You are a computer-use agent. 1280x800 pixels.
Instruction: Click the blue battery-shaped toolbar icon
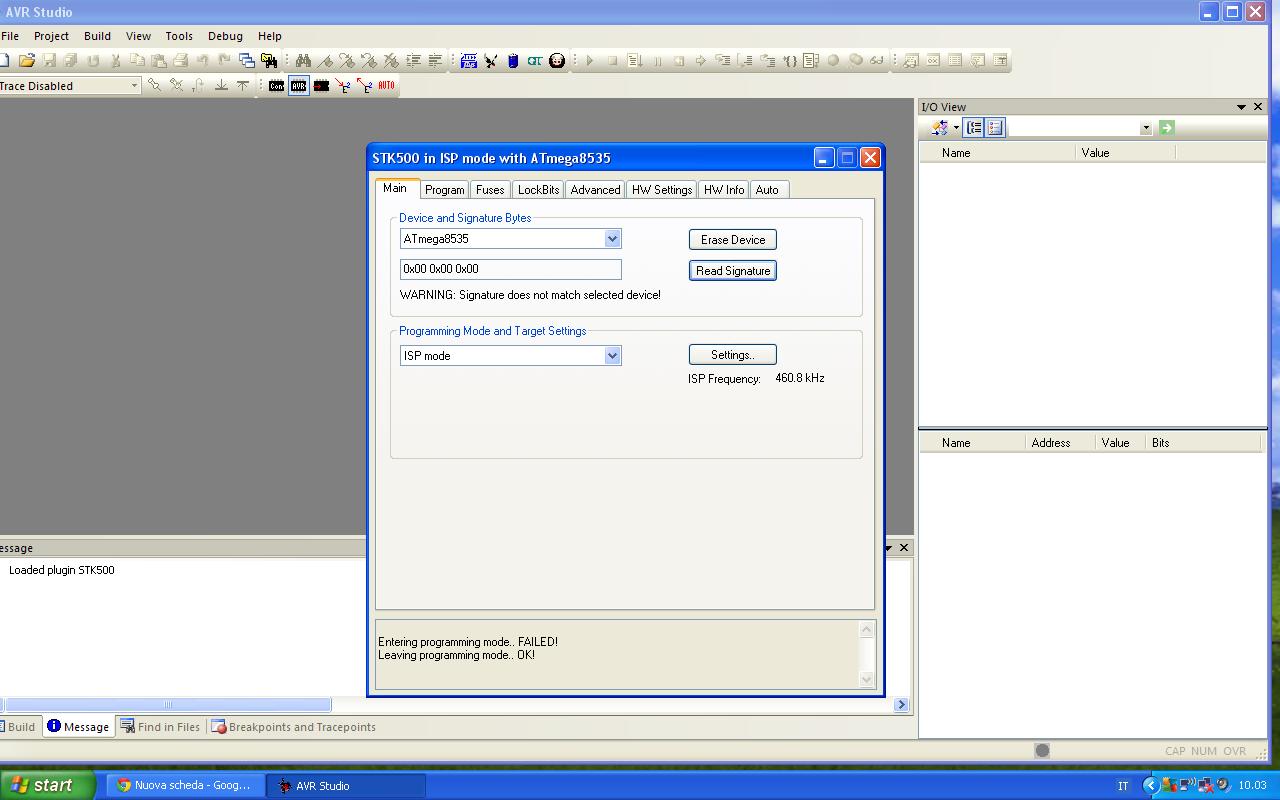(513, 60)
